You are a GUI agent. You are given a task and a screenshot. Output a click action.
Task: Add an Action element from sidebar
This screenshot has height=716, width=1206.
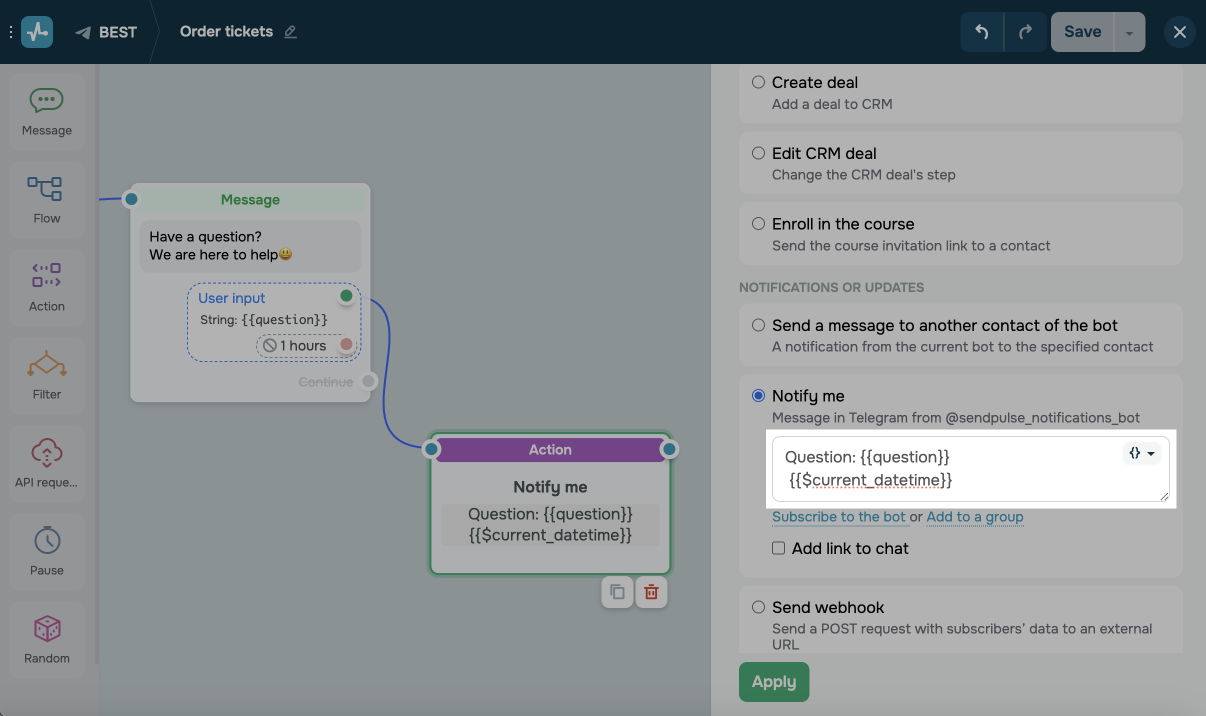[47, 288]
